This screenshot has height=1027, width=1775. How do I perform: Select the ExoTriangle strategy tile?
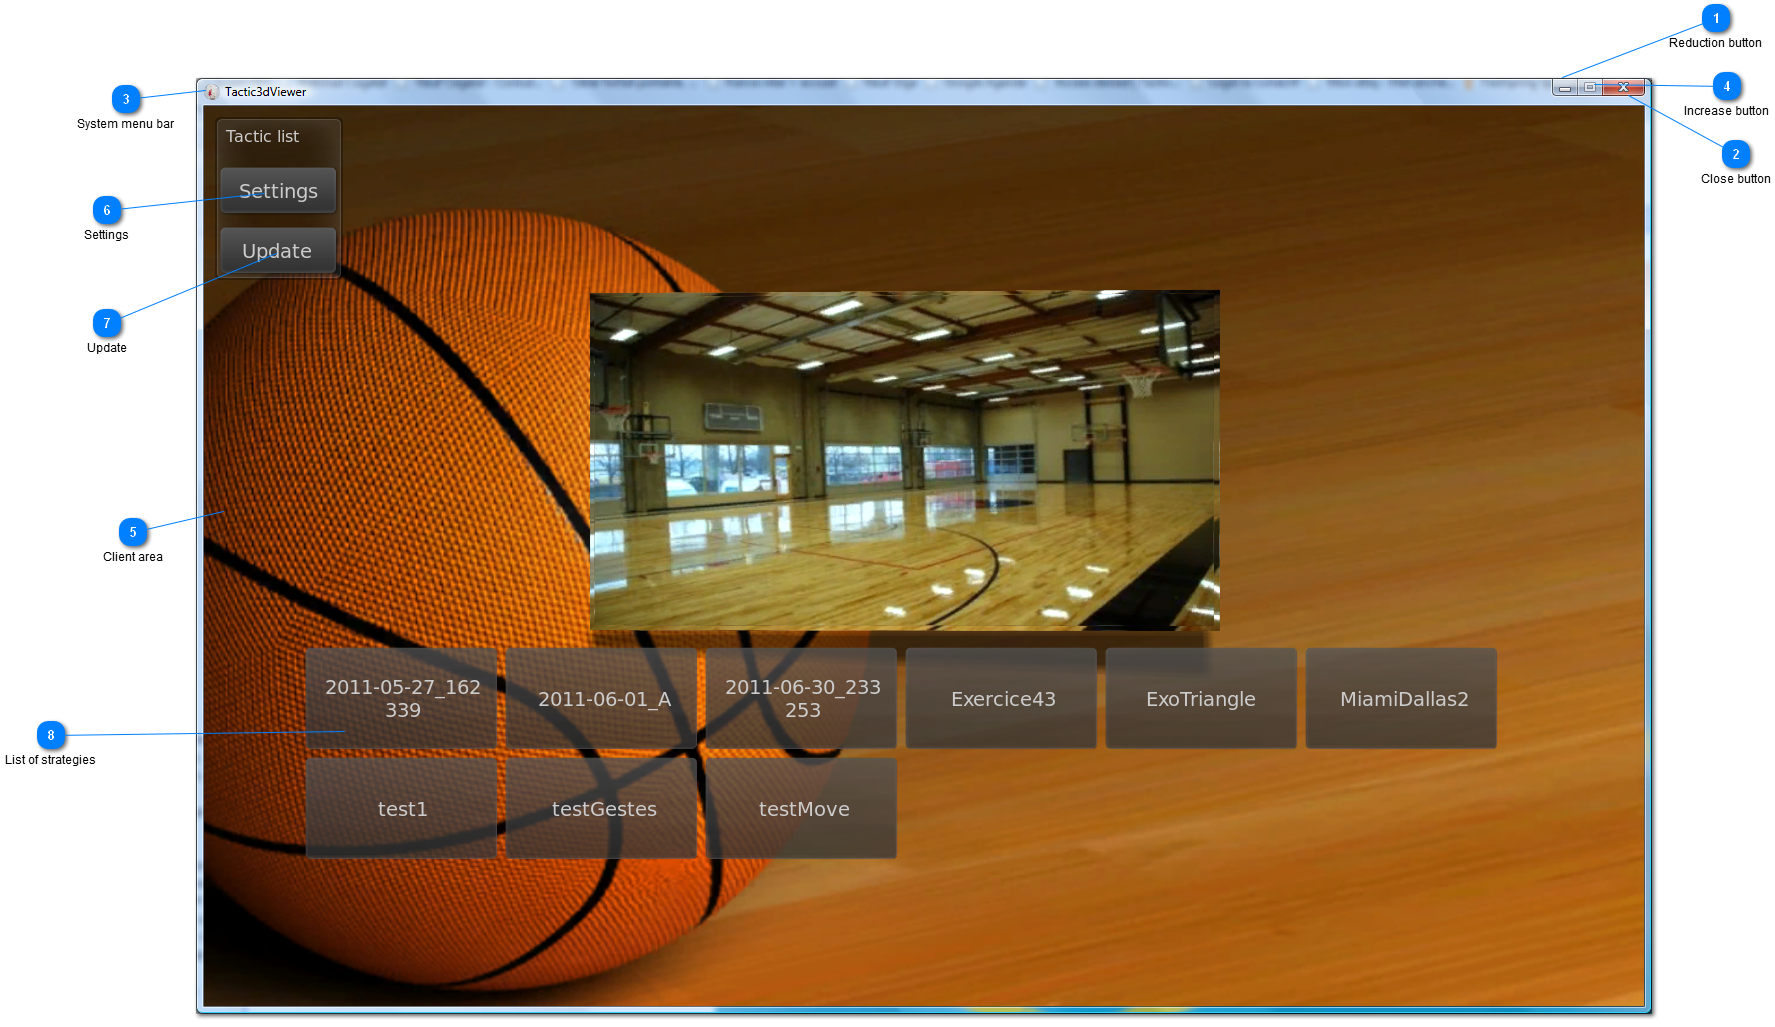point(1201,698)
